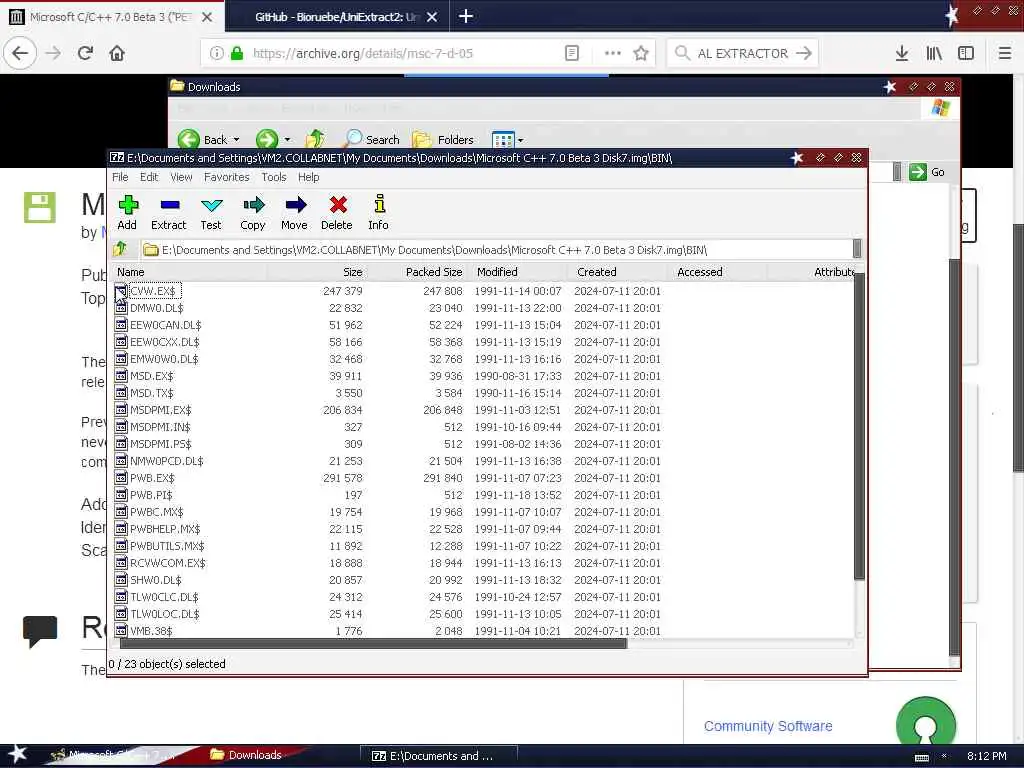The width and height of the screenshot is (1024, 768).
Task: Sort by the Accessed column header
Action: point(717,272)
